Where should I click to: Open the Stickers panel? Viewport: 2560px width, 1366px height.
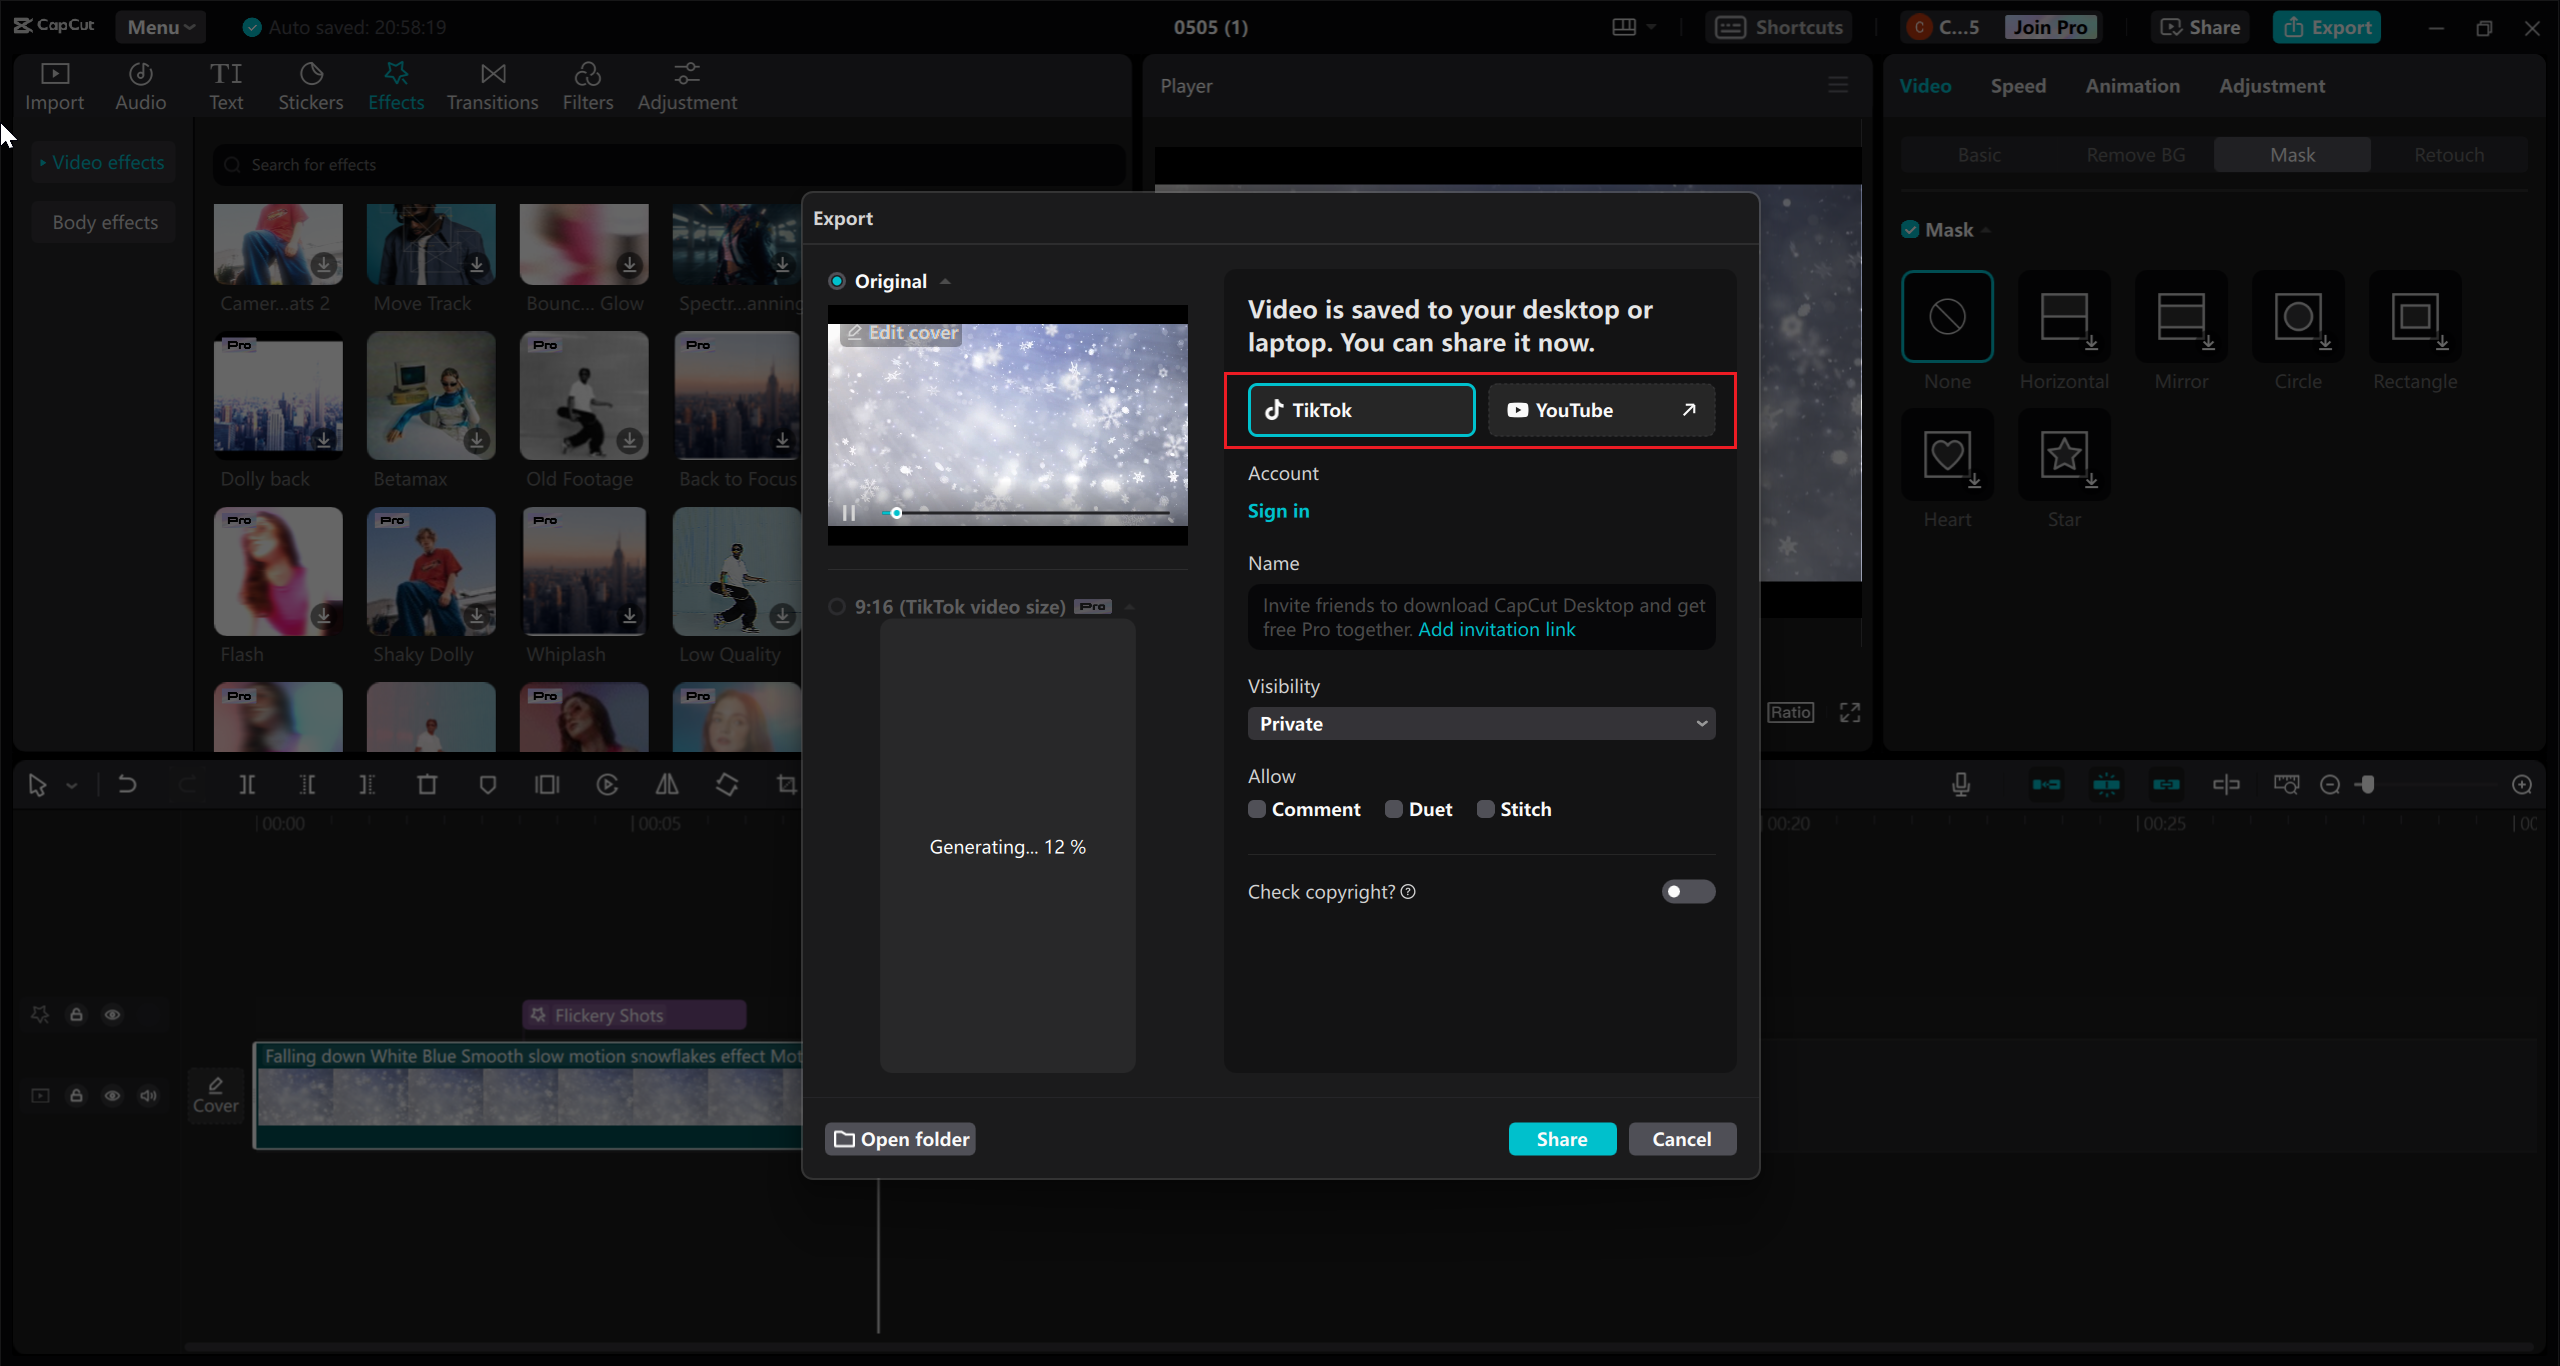pos(310,86)
